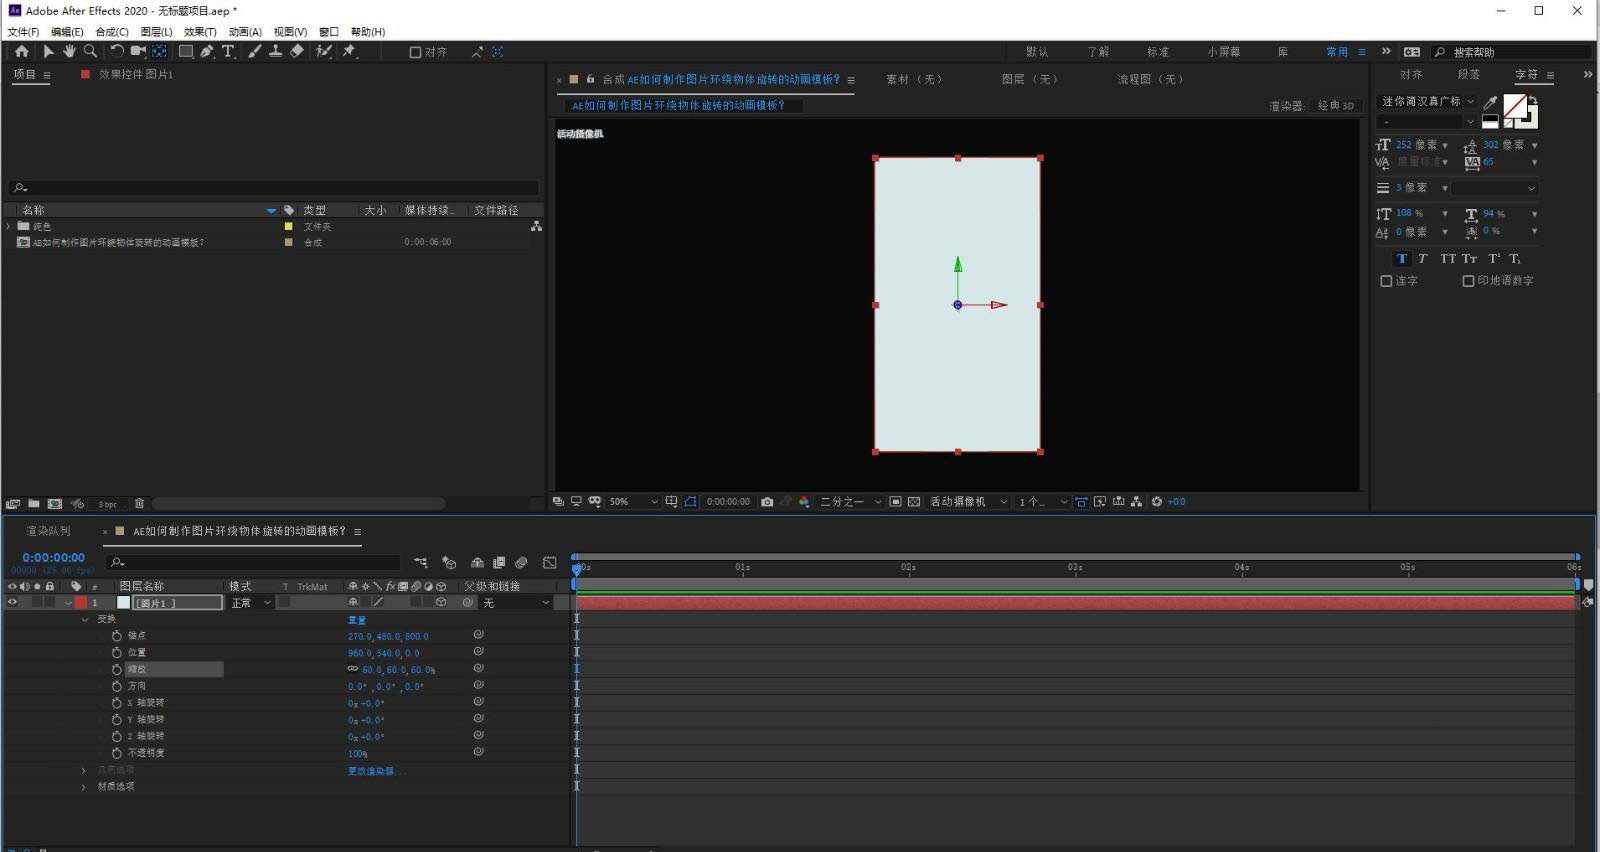Select the Hand tool in toolbar
Screen dimensions: 1600x852
tap(69, 51)
